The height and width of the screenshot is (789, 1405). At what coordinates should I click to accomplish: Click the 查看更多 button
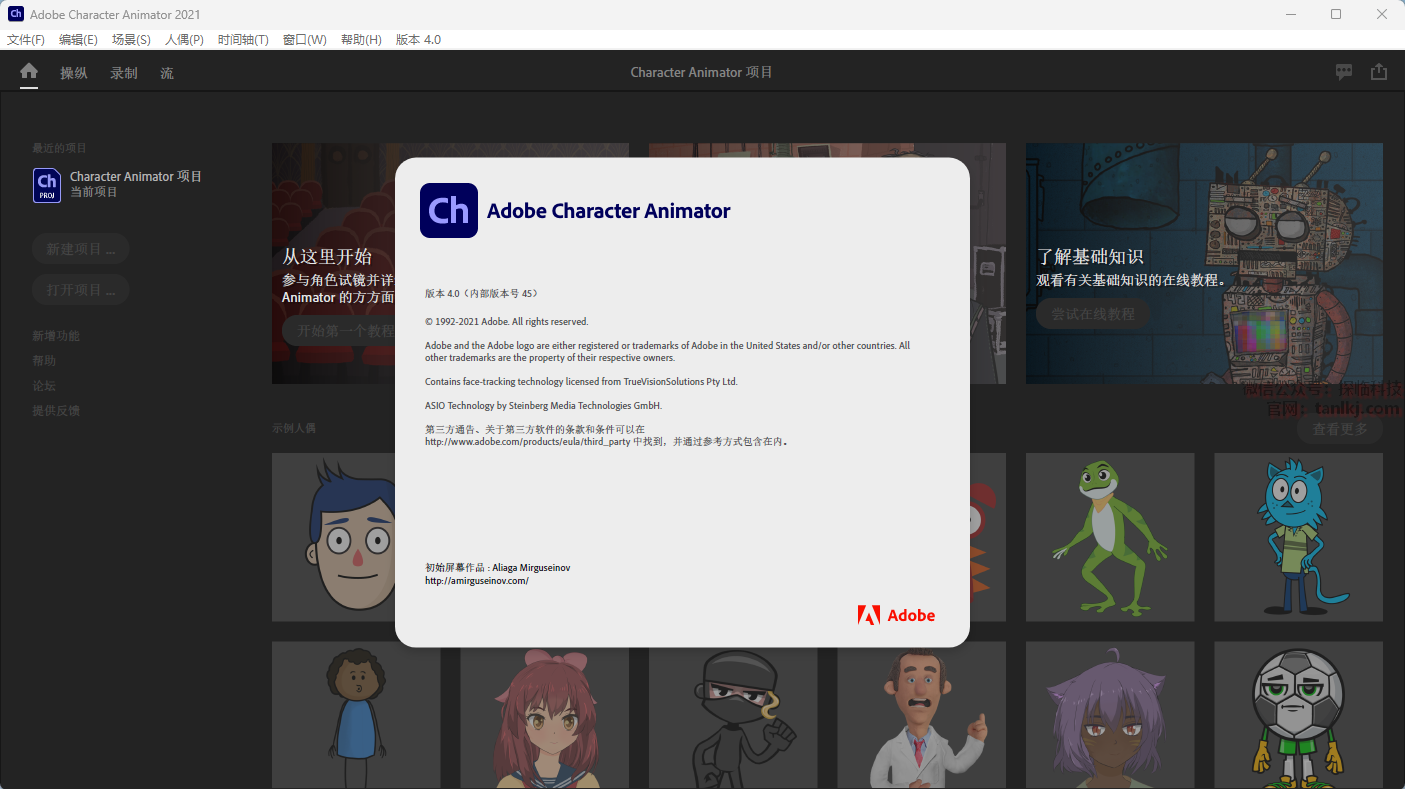[x=1340, y=429]
